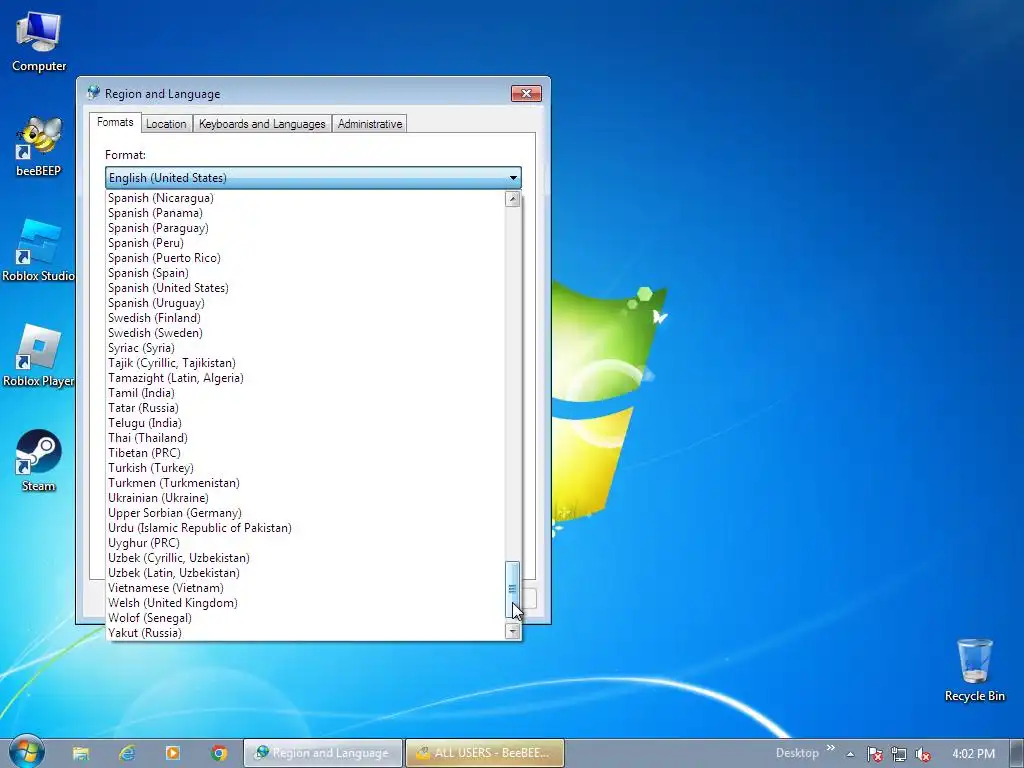This screenshot has height=768, width=1024.
Task: Launch Windows Media Player from taskbar
Action: [x=173, y=753]
